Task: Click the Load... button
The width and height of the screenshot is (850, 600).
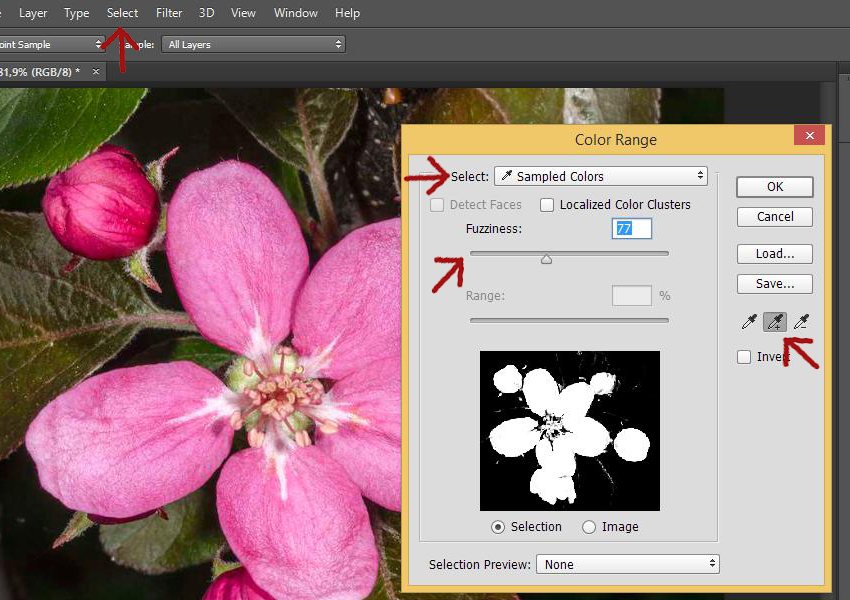Action: tap(774, 254)
